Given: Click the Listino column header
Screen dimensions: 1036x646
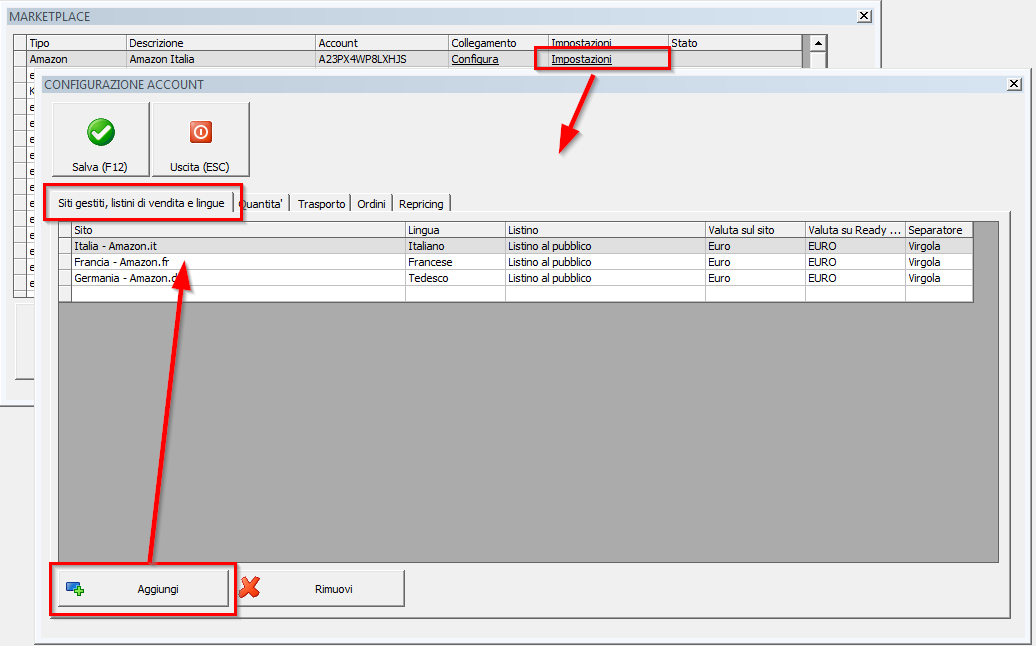Looking at the screenshot, I should click(x=605, y=230).
